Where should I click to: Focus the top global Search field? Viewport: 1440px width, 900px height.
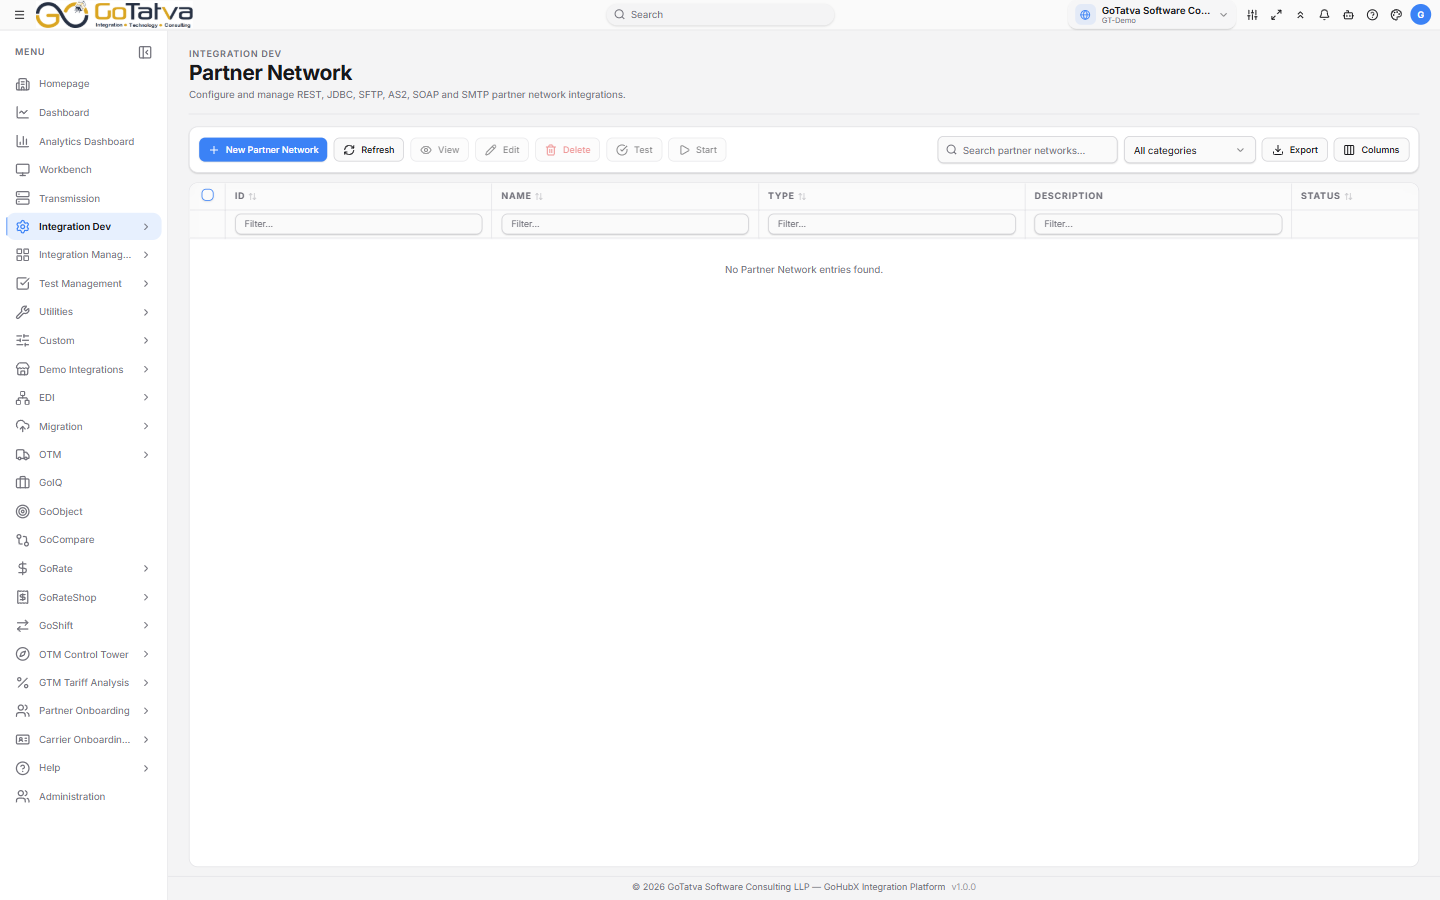(x=720, y=15)
